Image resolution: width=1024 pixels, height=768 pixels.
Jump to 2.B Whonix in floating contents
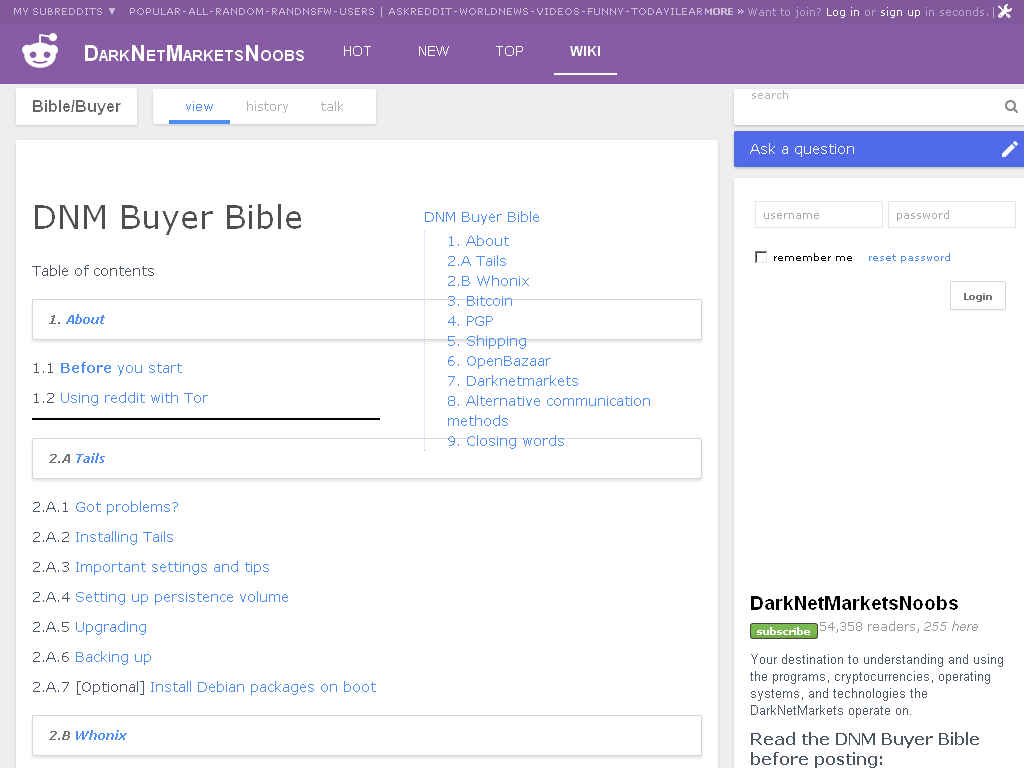(x=488, y=281)
